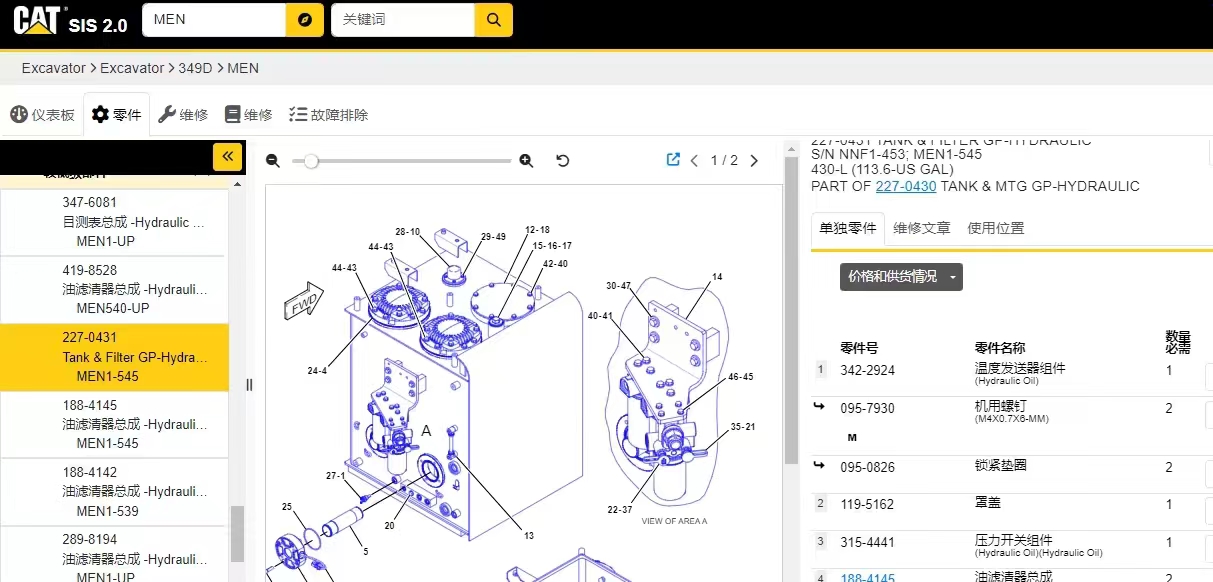Select 347-6081 目测表总成 list item
This screenshot has height=582, width=1213.
pos(114,222)
